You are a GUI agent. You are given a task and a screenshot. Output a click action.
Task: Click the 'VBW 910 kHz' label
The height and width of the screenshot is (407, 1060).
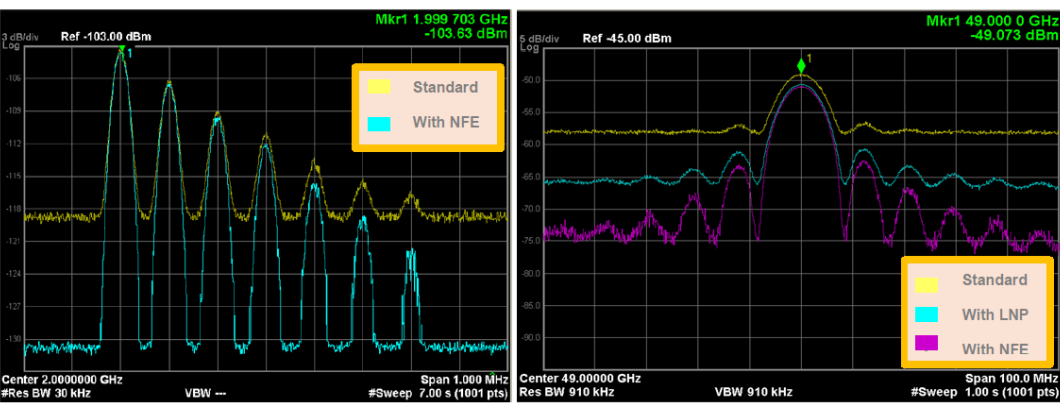click(x=753, y=391)
